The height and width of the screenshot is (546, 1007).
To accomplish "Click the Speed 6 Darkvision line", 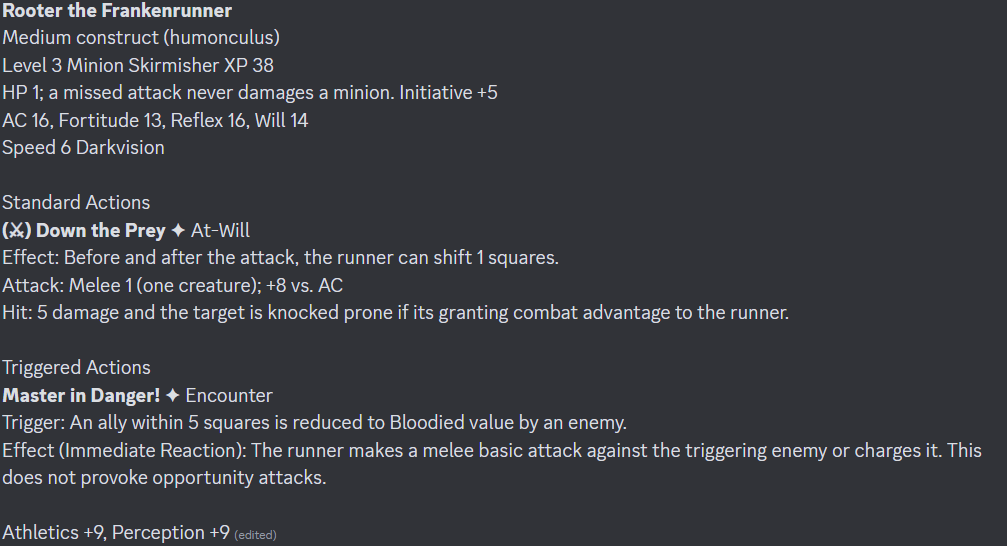I will coord(83,148).
